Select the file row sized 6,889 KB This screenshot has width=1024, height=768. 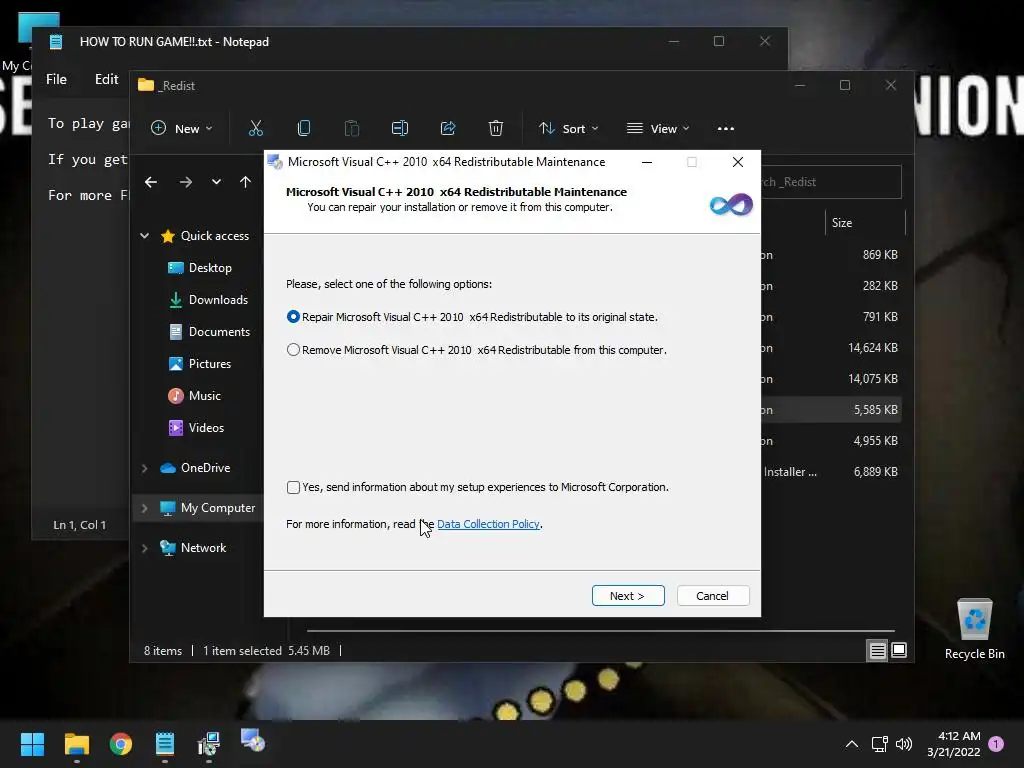[x=831, y=472]
